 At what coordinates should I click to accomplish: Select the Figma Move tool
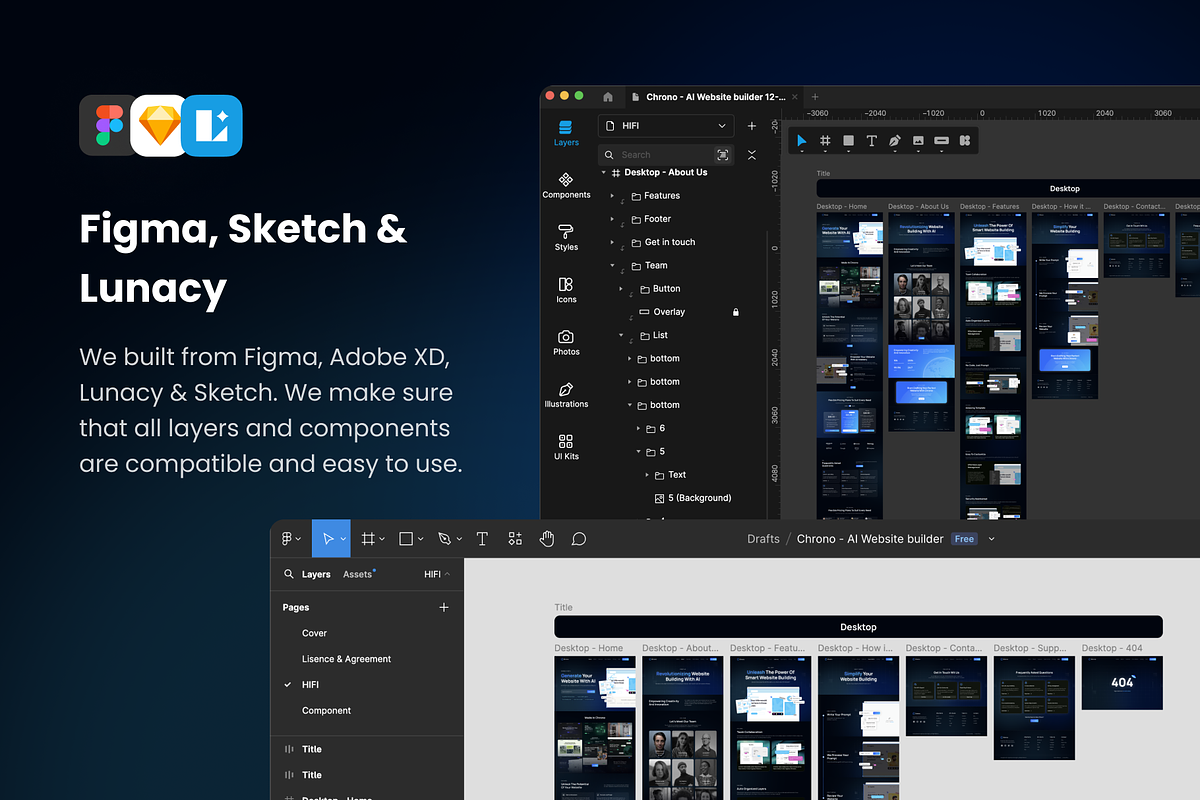pos(327,539)
